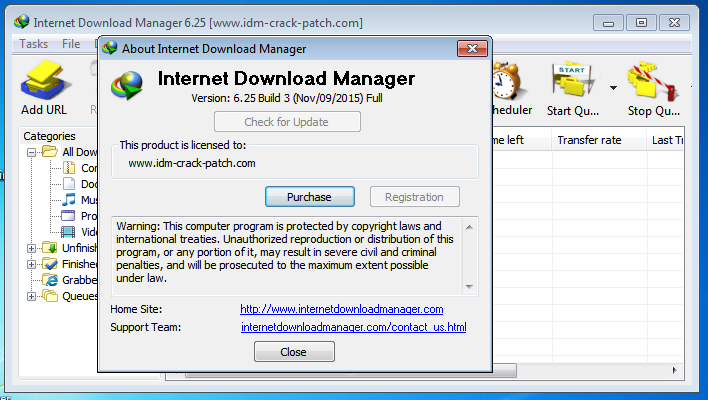Select the Compressed category archive icon

[x=69, y=168]
